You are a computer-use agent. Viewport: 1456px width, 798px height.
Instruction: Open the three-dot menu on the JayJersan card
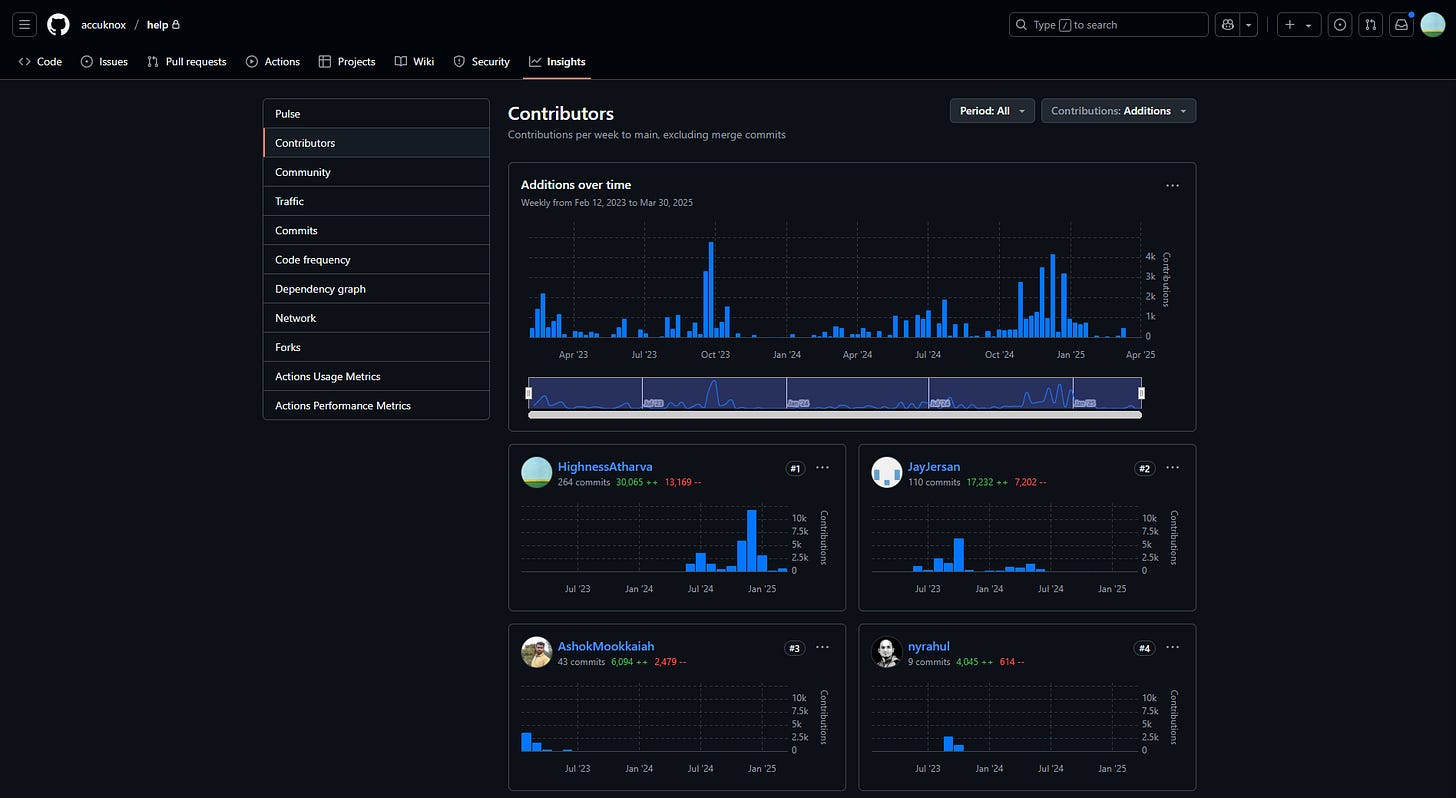(x=1173, y=467)
